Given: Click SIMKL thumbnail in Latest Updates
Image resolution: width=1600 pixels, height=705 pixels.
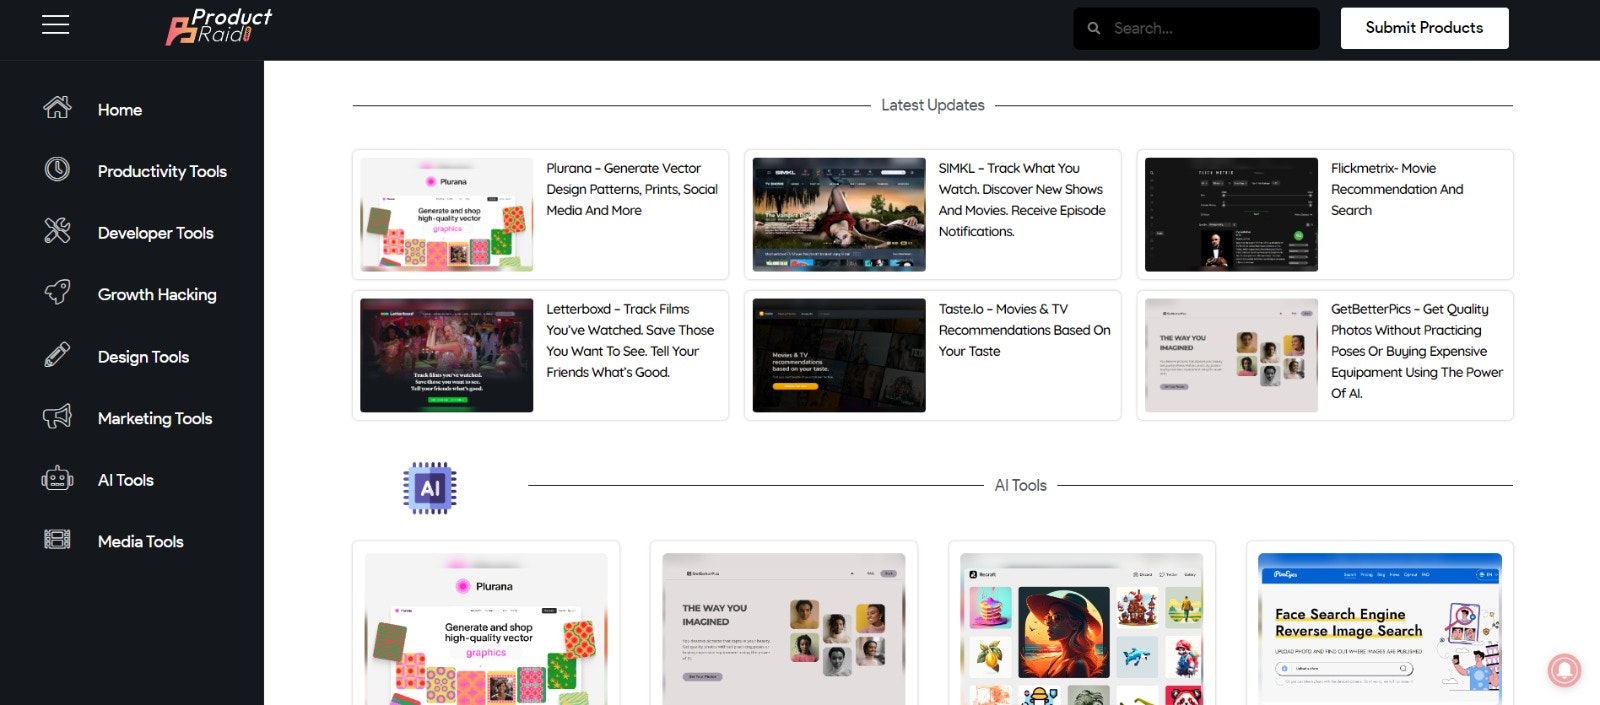Looking at the screenshot, I should coord(839,215).
